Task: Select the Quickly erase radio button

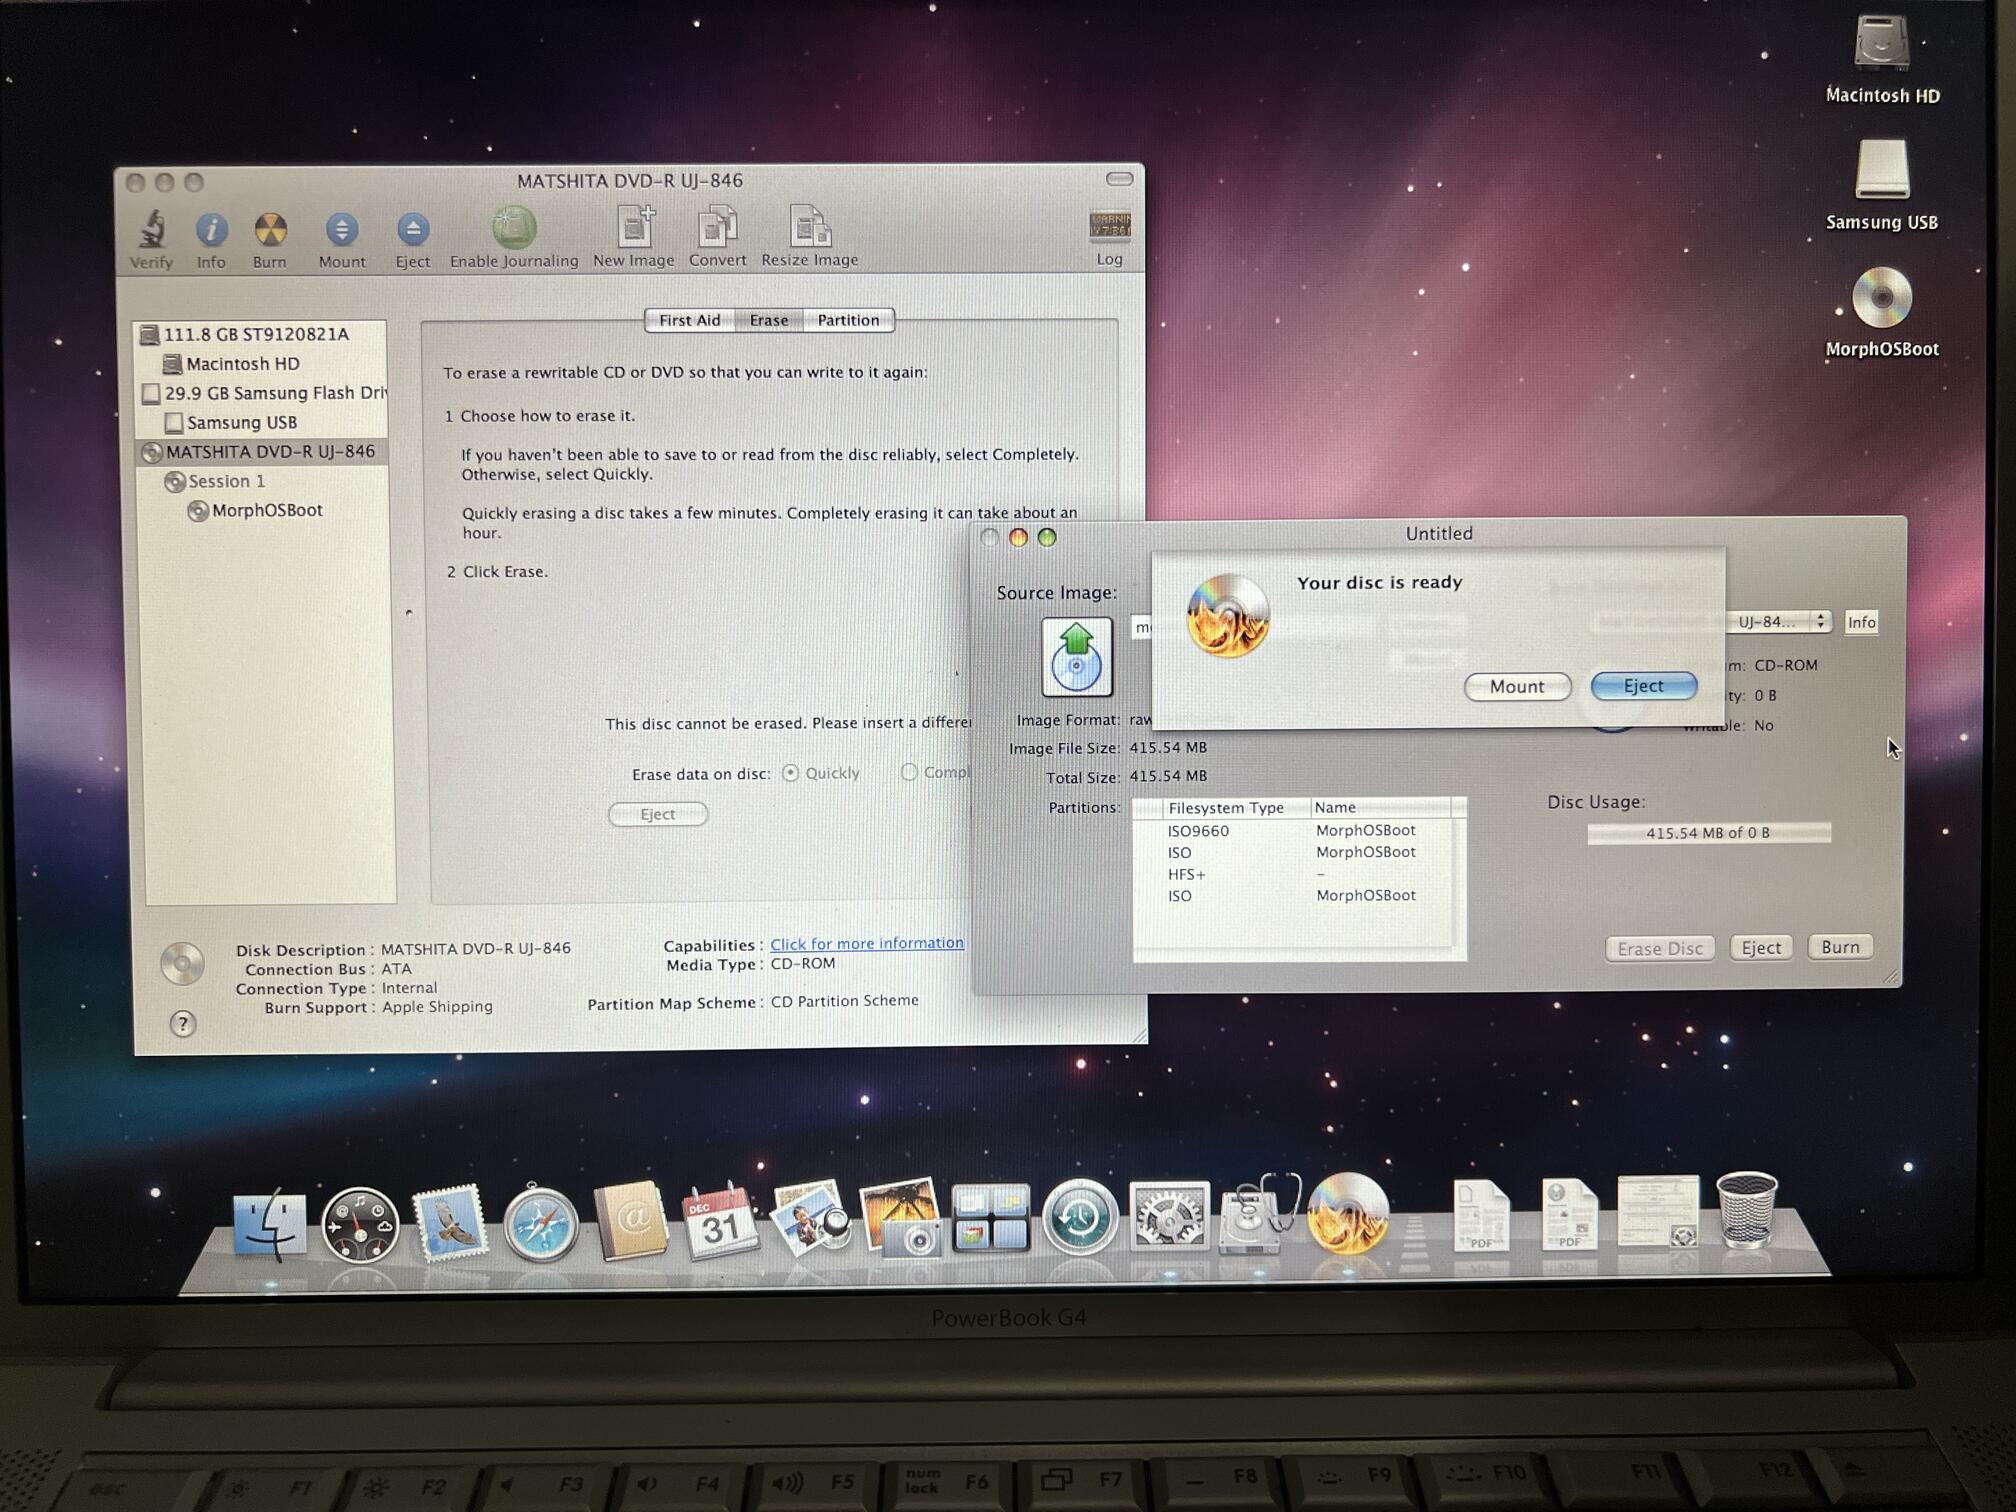Action: (791, 773)
